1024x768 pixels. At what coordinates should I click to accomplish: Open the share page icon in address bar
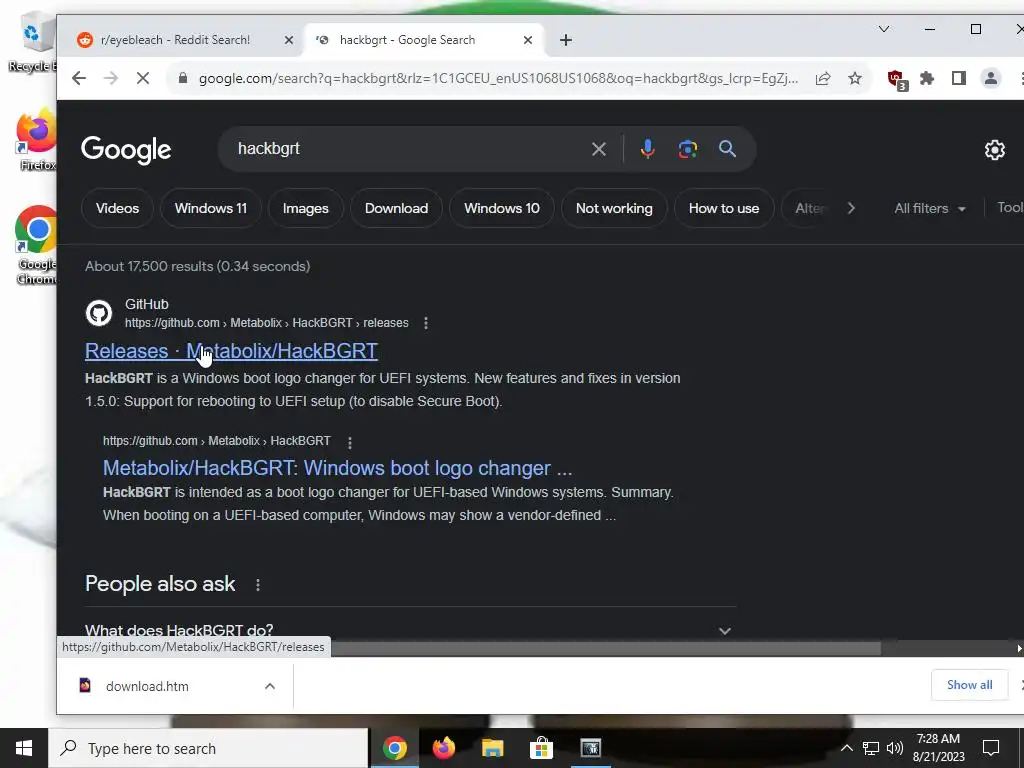tap(823, 78)
